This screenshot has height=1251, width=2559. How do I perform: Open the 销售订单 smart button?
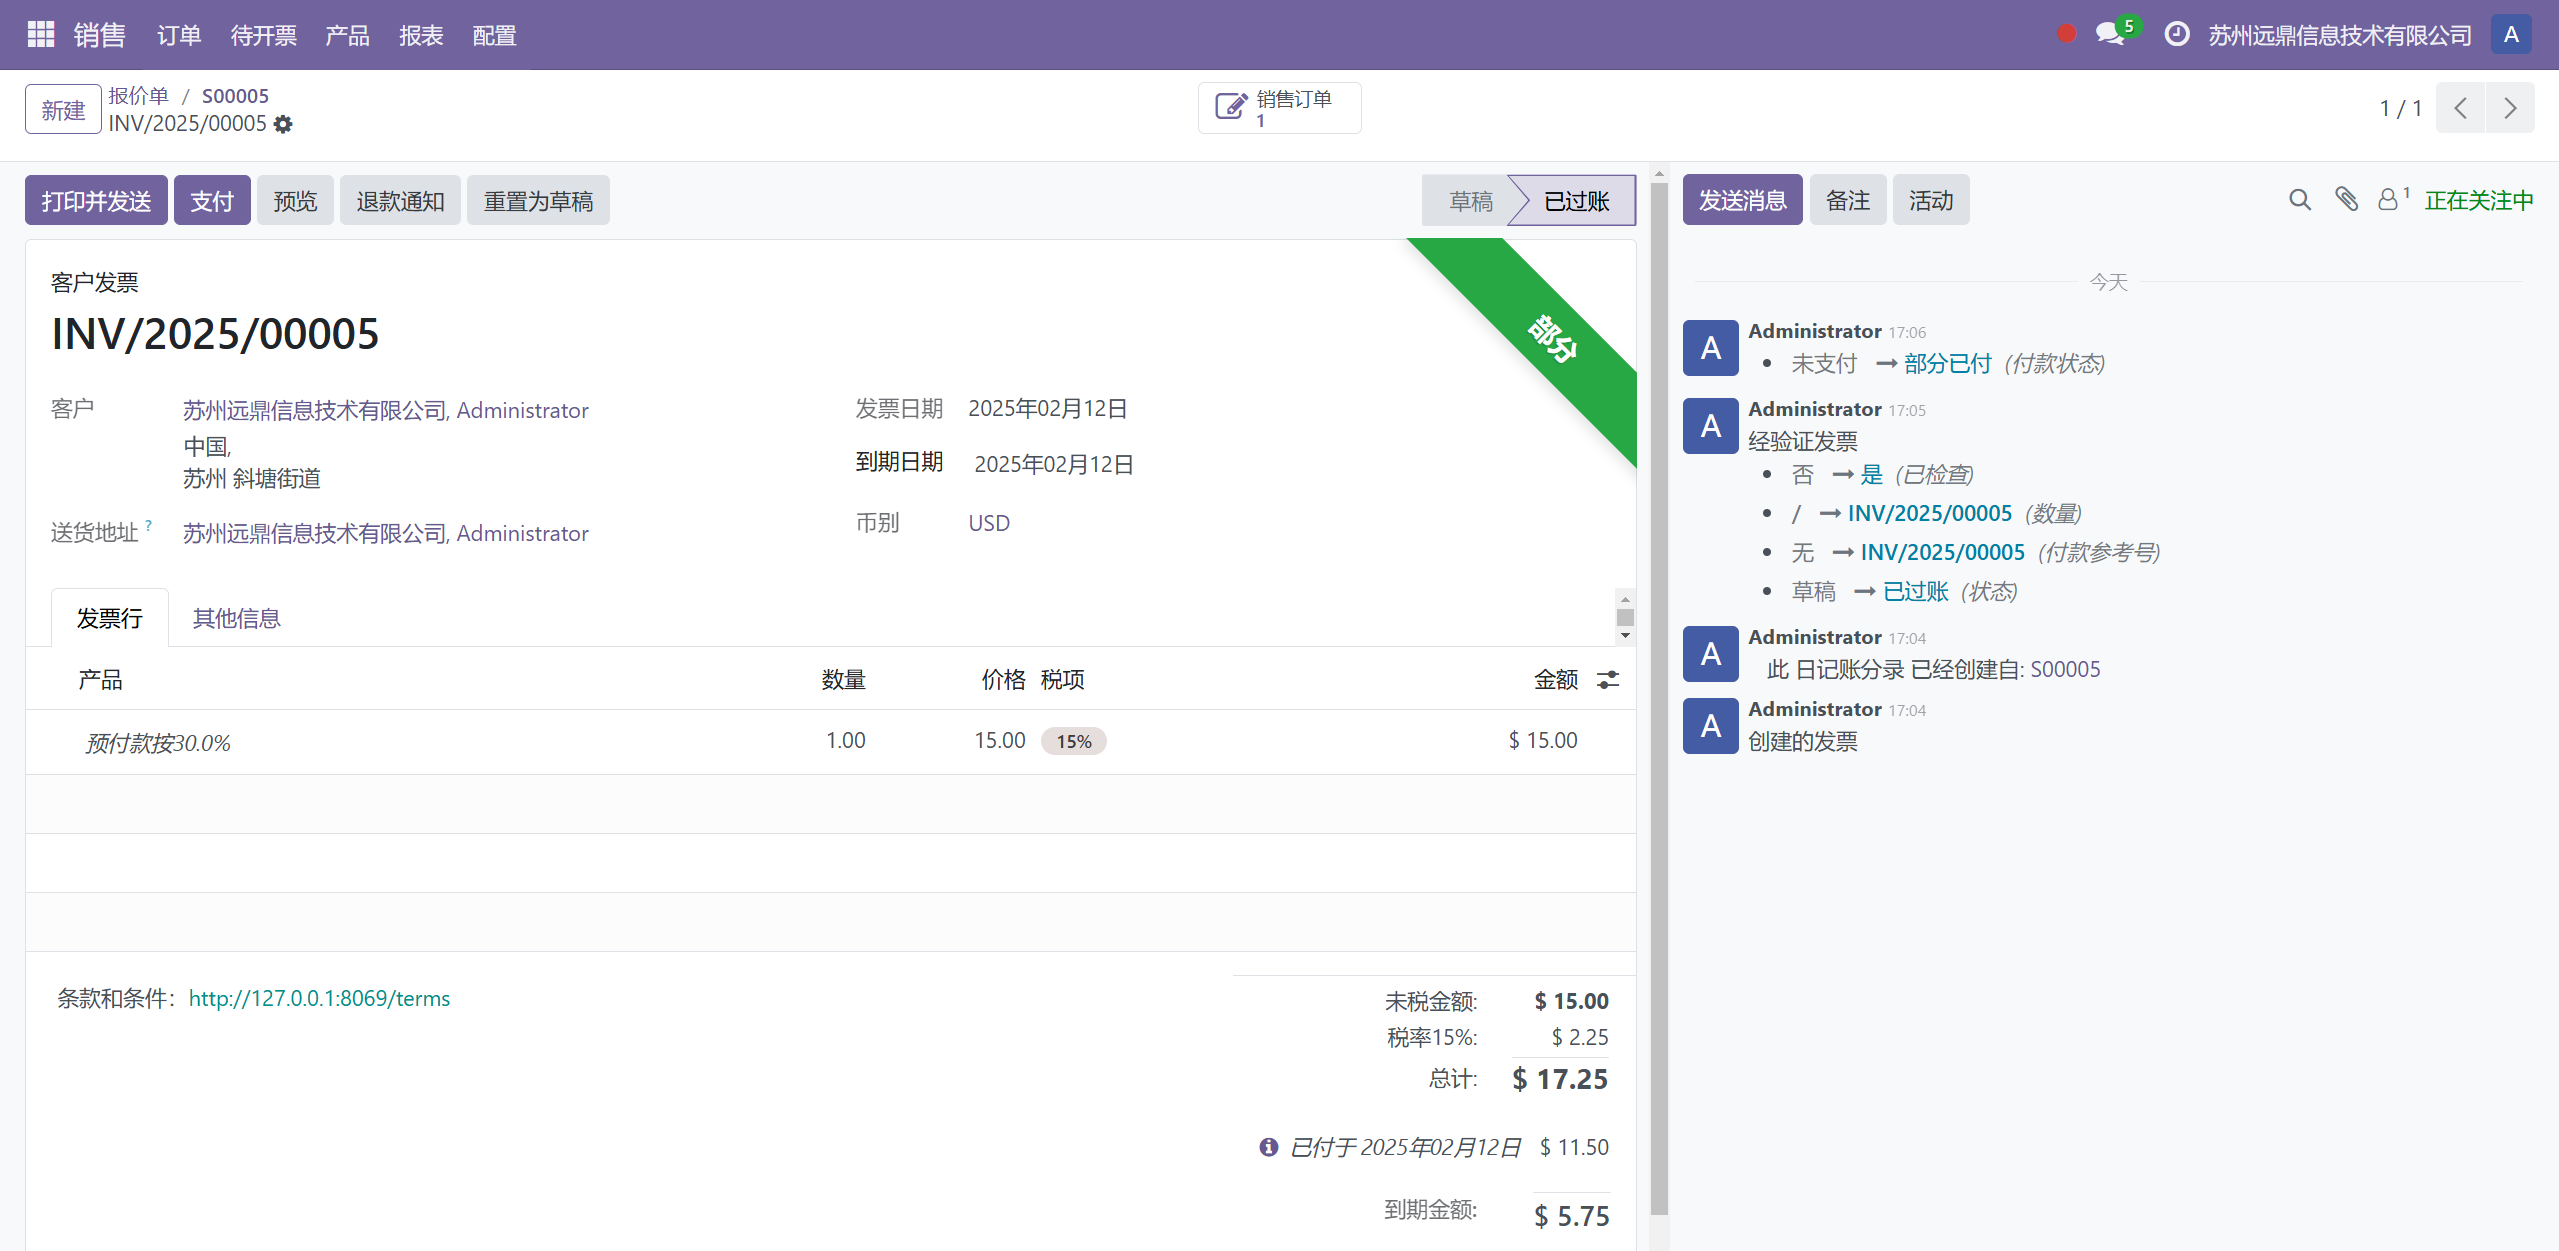[1279, 108]
